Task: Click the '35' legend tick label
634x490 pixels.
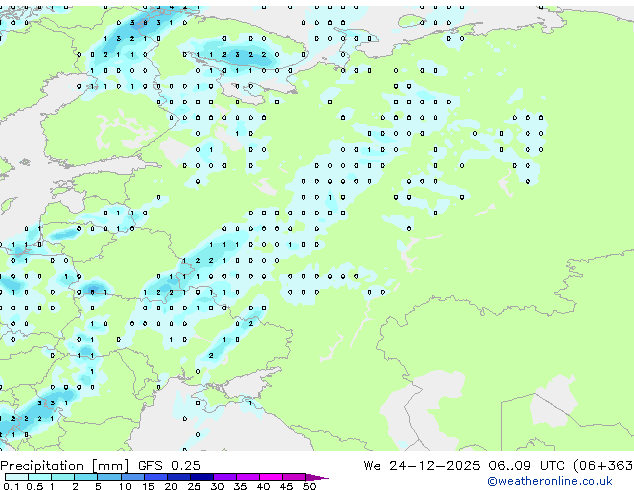Action: (240, 486)
